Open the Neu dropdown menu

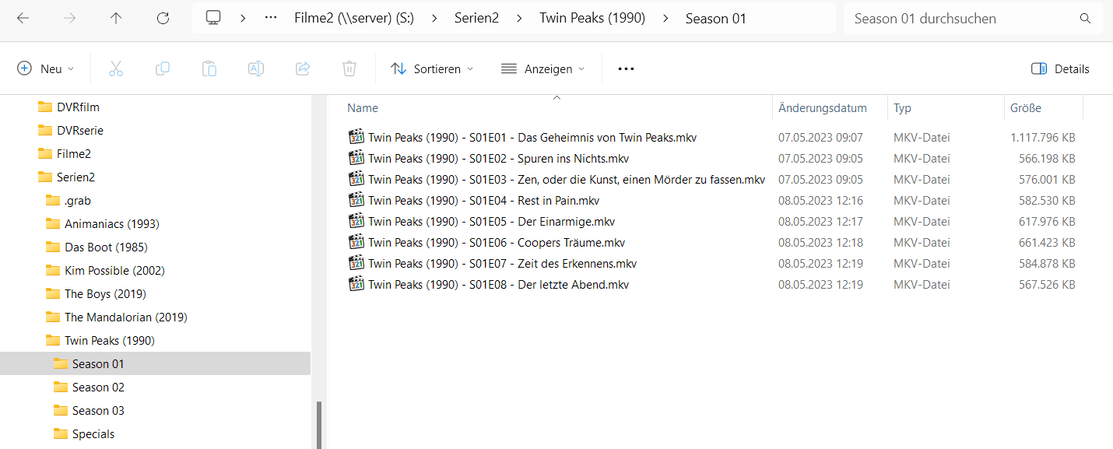click(x=46, y=69)
